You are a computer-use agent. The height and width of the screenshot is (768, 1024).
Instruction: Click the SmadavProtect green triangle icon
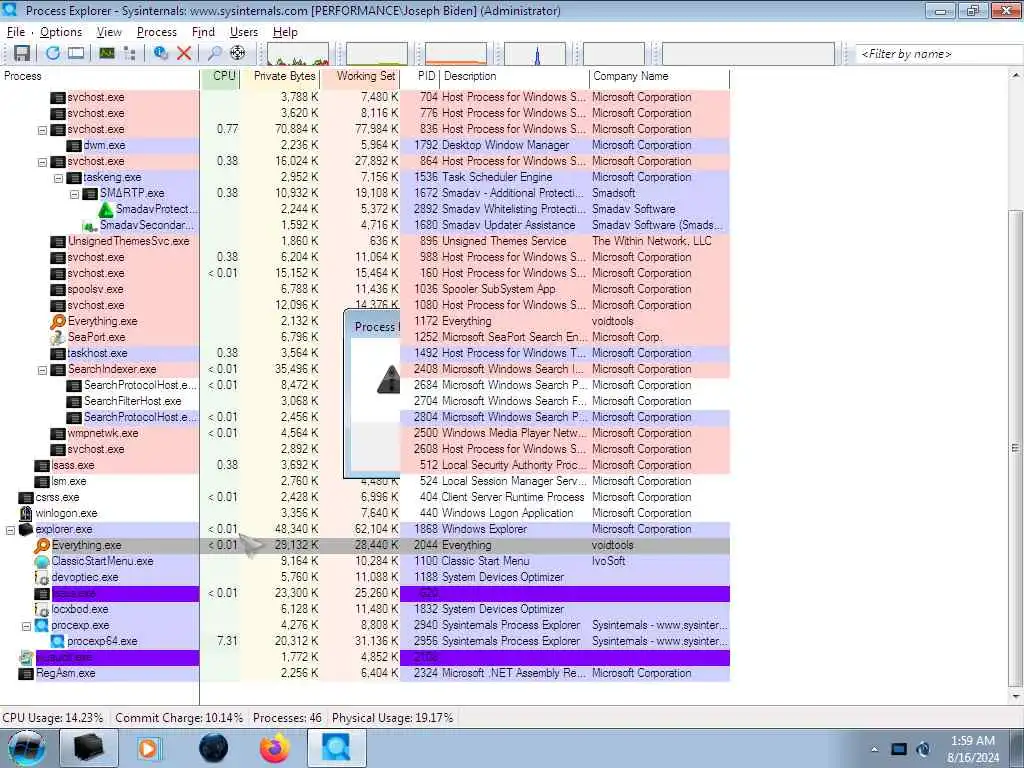pyautogui.click(x=106, y=209)
